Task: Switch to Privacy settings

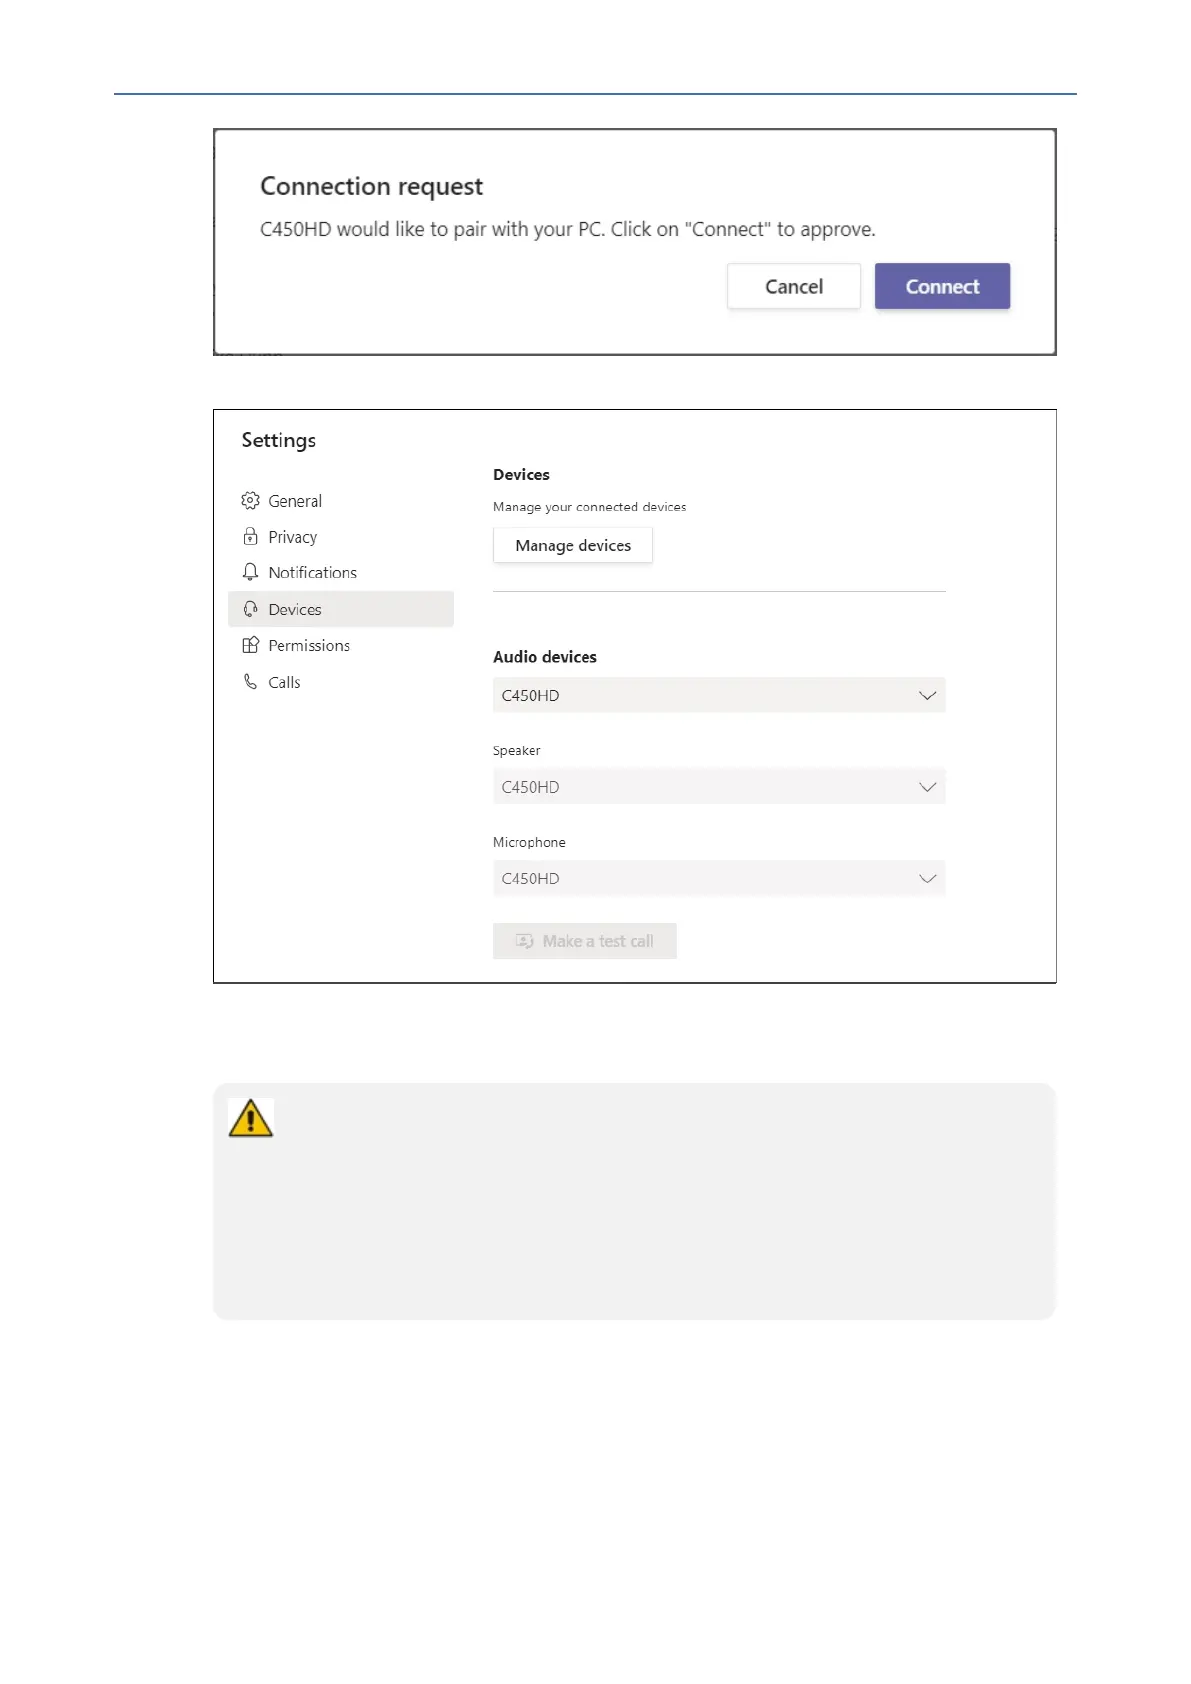Action: click(292, 537)
